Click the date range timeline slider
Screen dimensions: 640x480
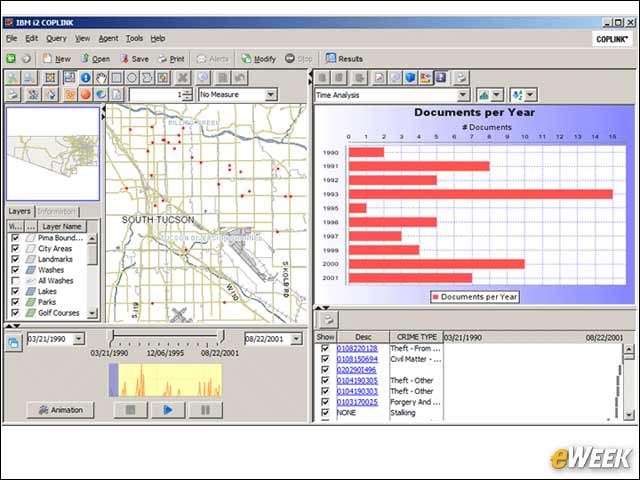click(168, 336)
